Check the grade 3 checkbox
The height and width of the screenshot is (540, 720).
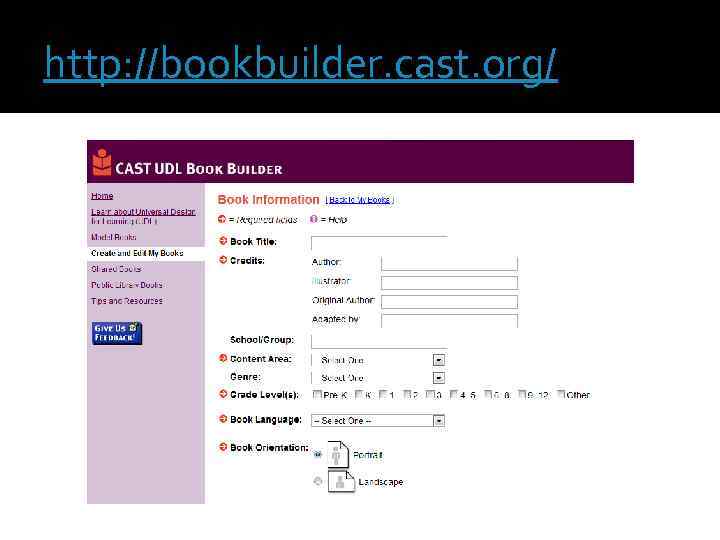[430, 394]
